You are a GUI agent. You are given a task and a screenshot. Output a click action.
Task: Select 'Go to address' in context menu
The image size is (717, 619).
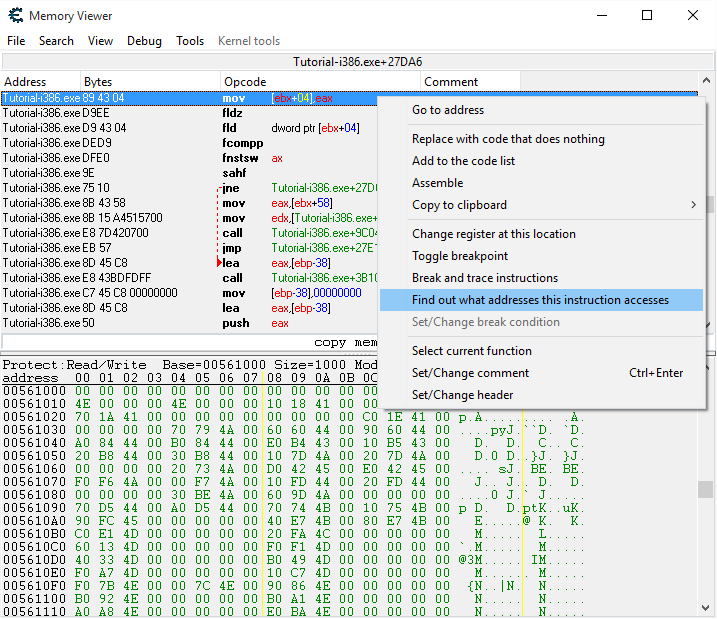point(447,110)
